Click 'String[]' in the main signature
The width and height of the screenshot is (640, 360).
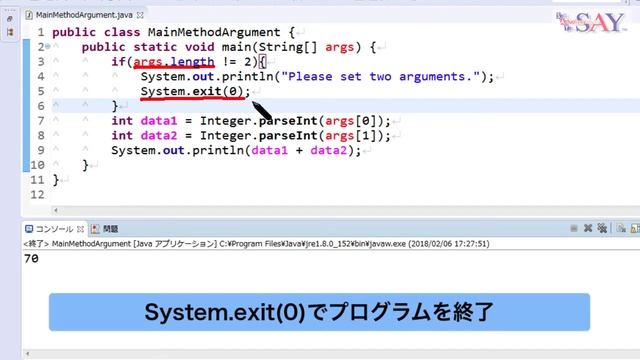pyautogui.click(x=288, y=47)
